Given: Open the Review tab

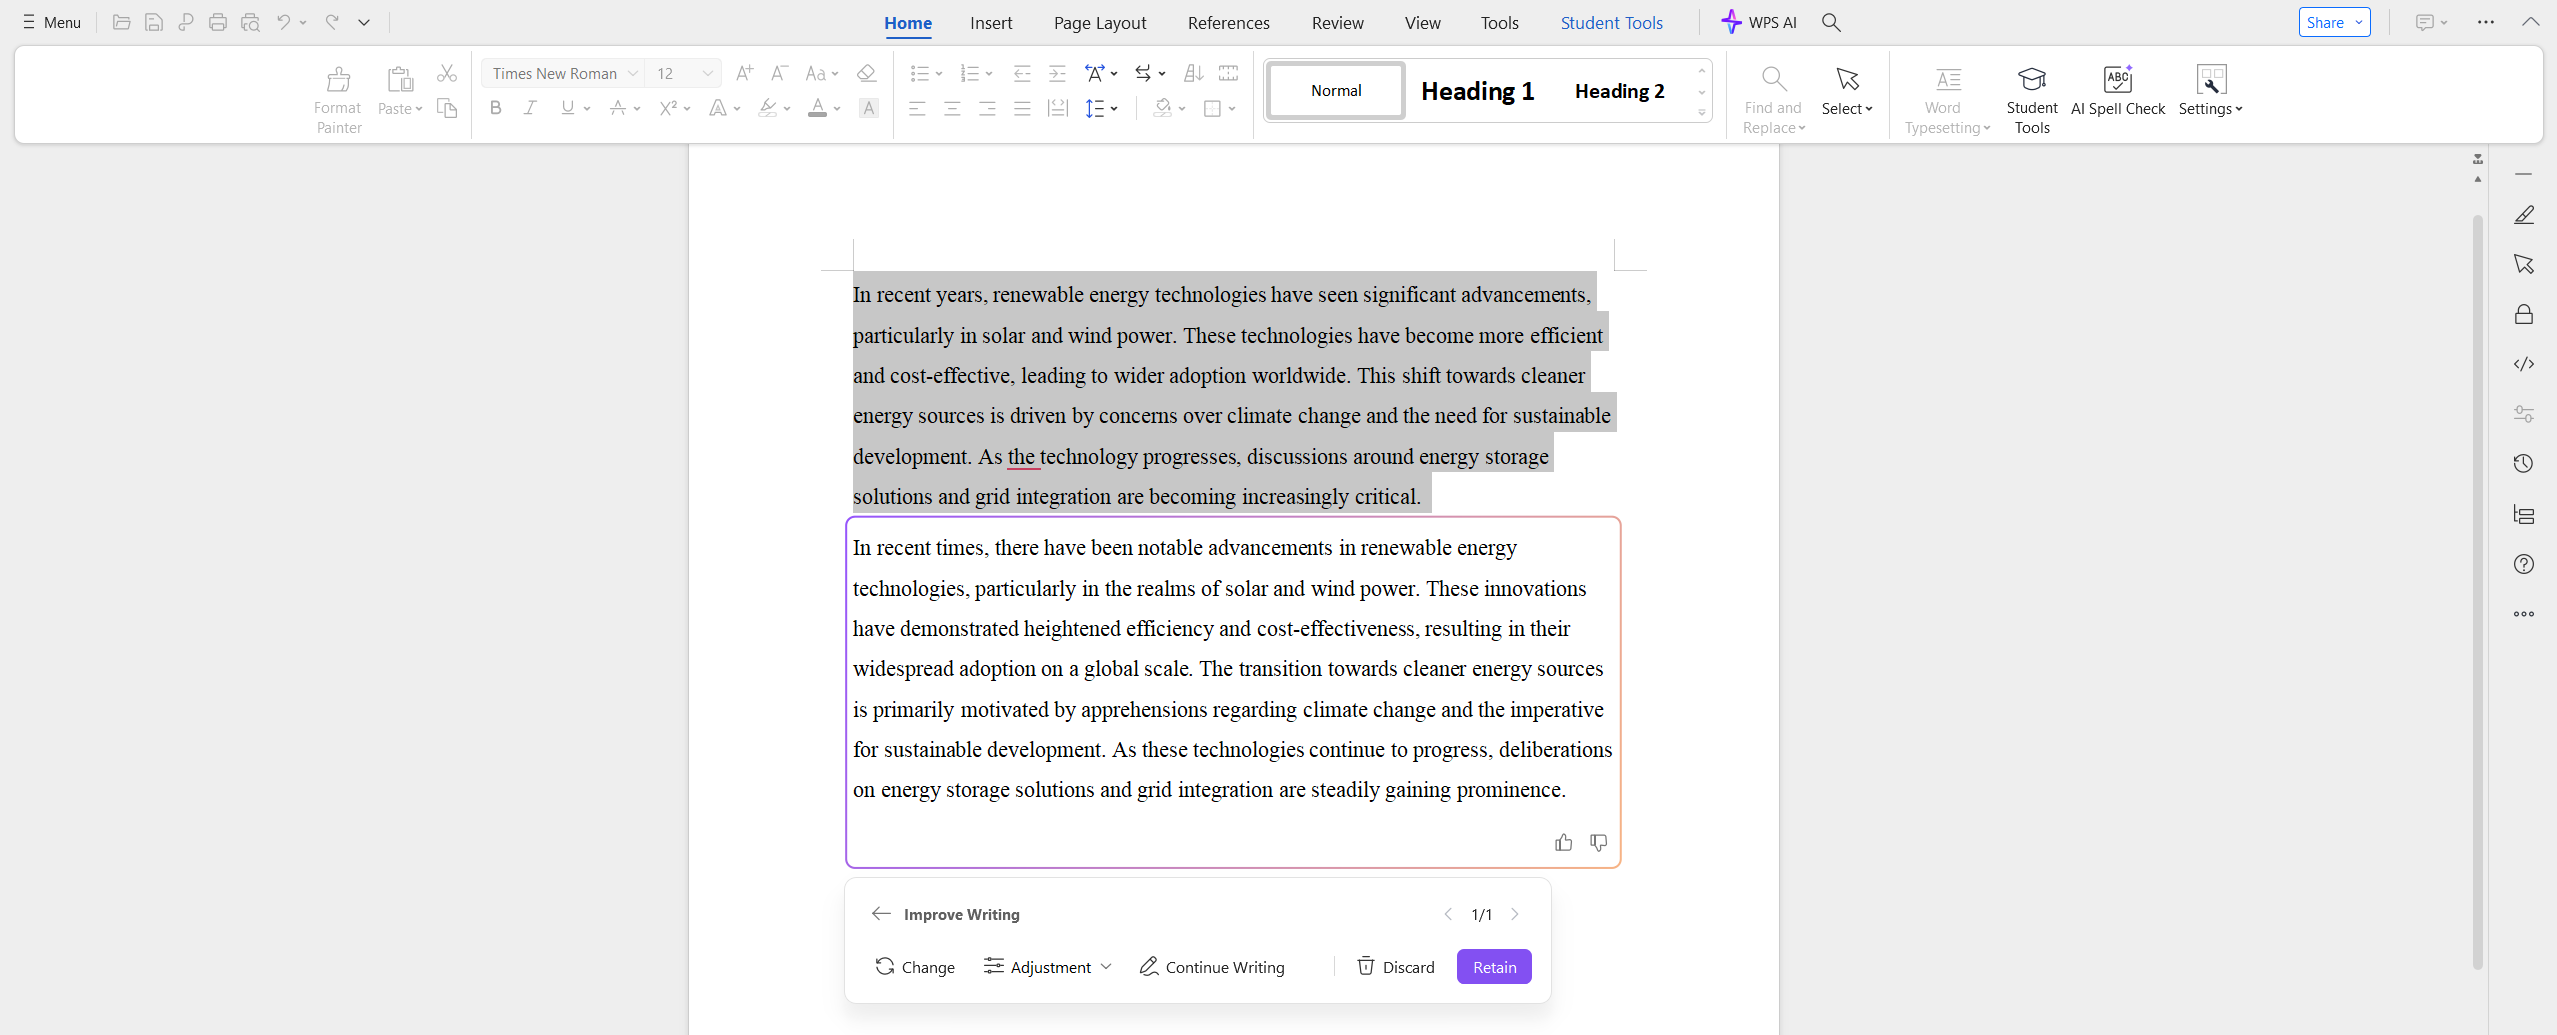Looking at the screenshot, I should tap(1337, 23).
